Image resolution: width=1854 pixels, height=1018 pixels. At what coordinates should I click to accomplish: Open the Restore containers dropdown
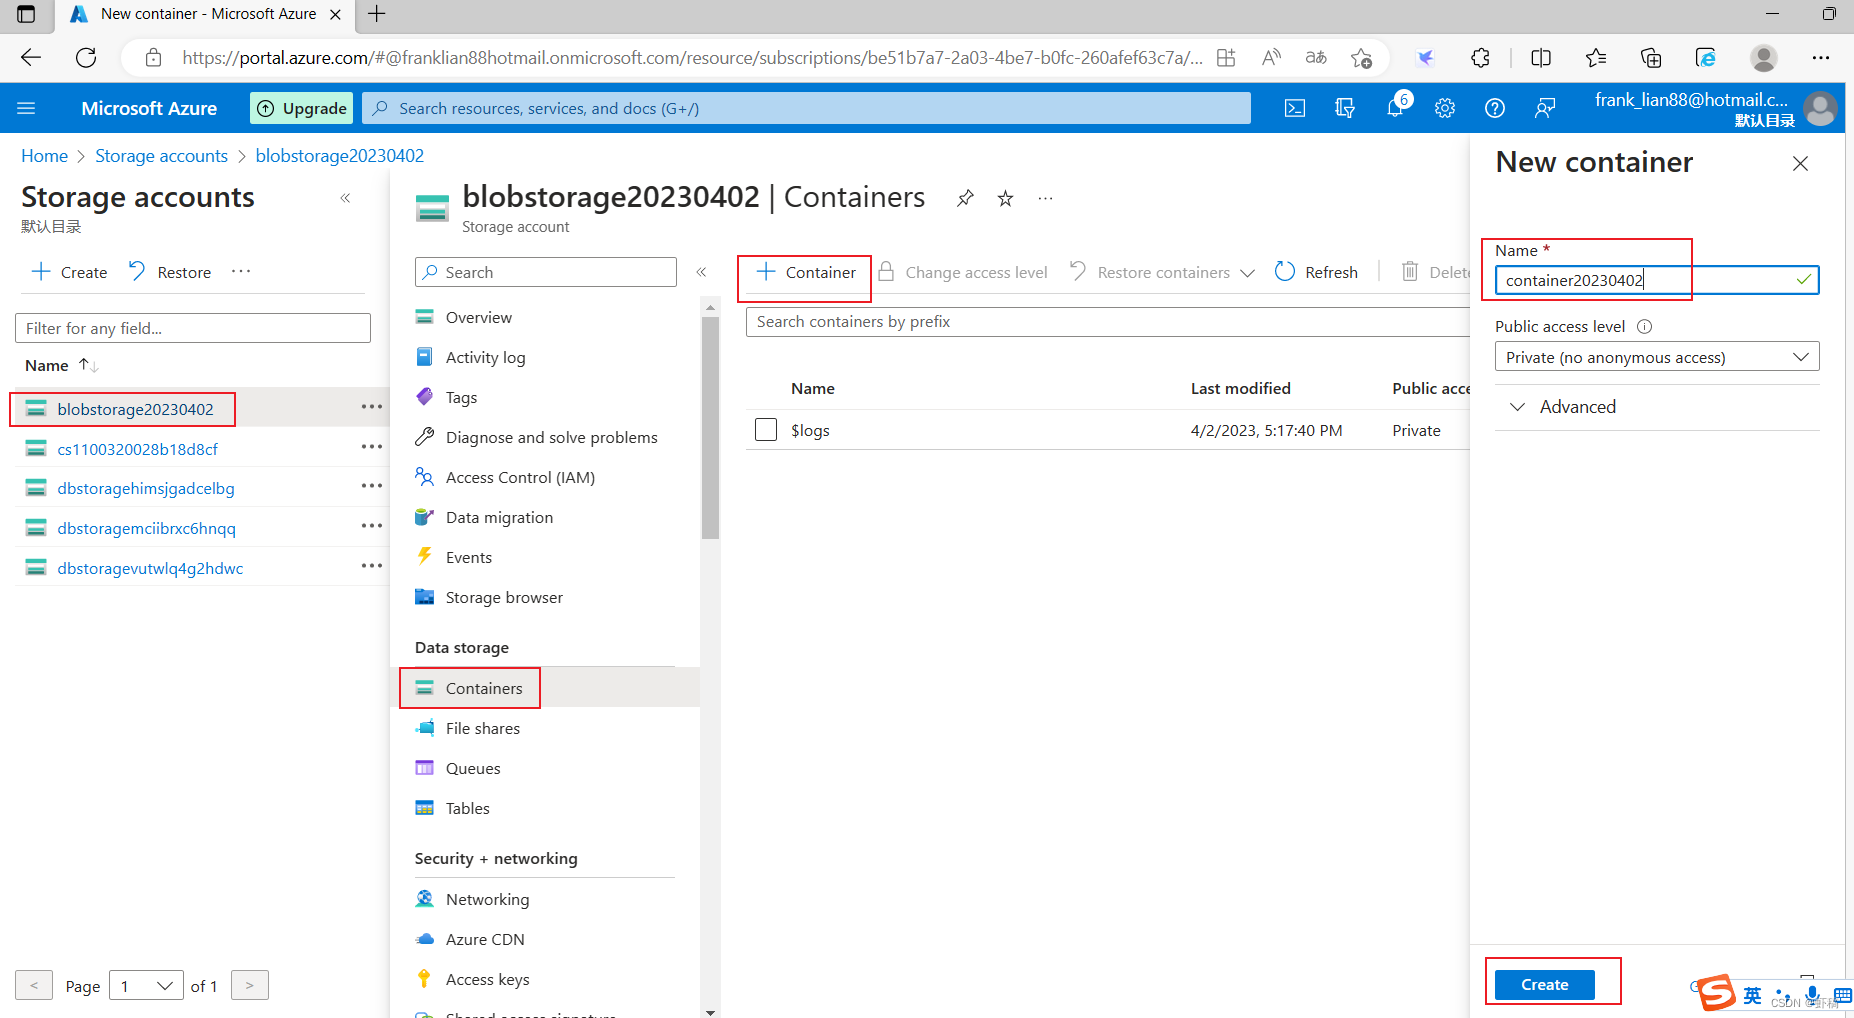1248,272
